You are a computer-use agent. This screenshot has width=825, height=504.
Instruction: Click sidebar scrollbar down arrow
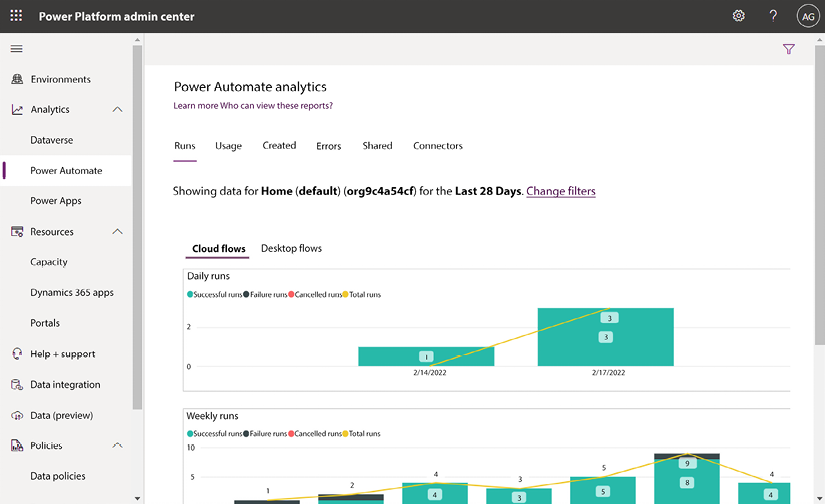click(x=137, y=498)
